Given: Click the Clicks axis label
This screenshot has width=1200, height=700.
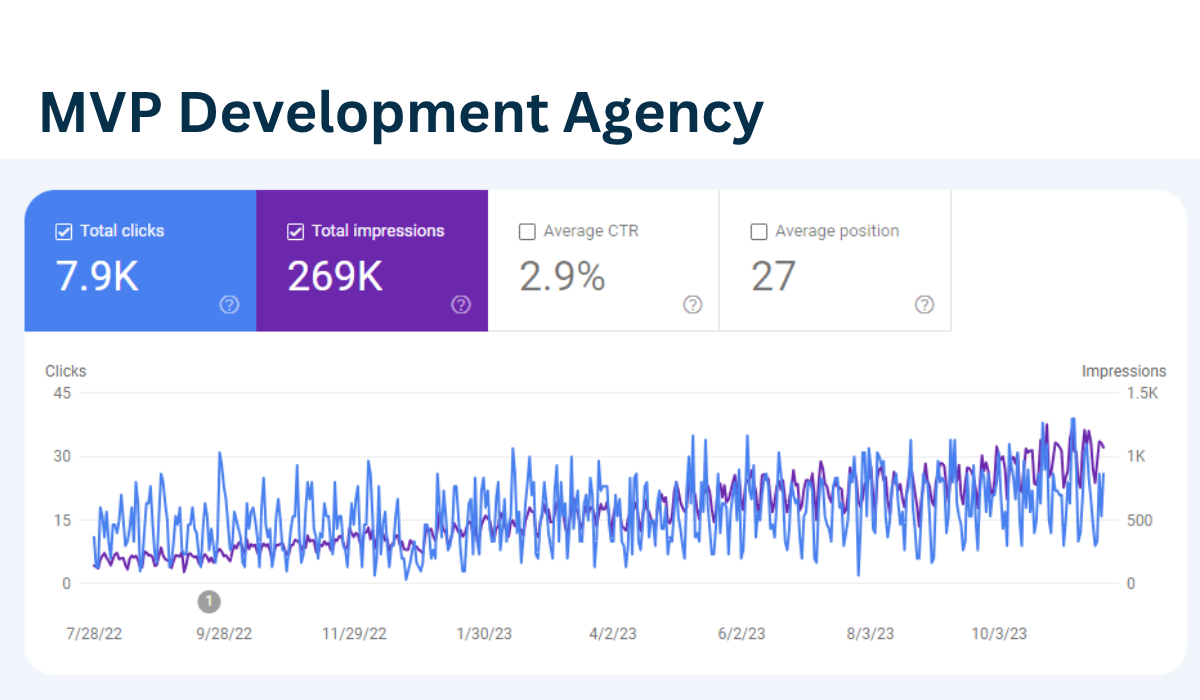Looking at the screenshot, I should coord(65,370).
